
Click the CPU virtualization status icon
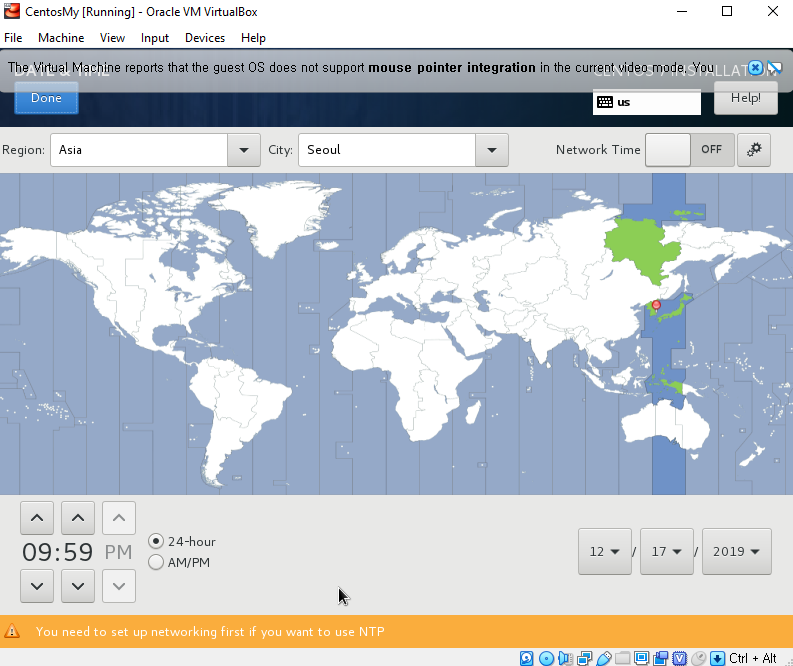tap(680, 658)
